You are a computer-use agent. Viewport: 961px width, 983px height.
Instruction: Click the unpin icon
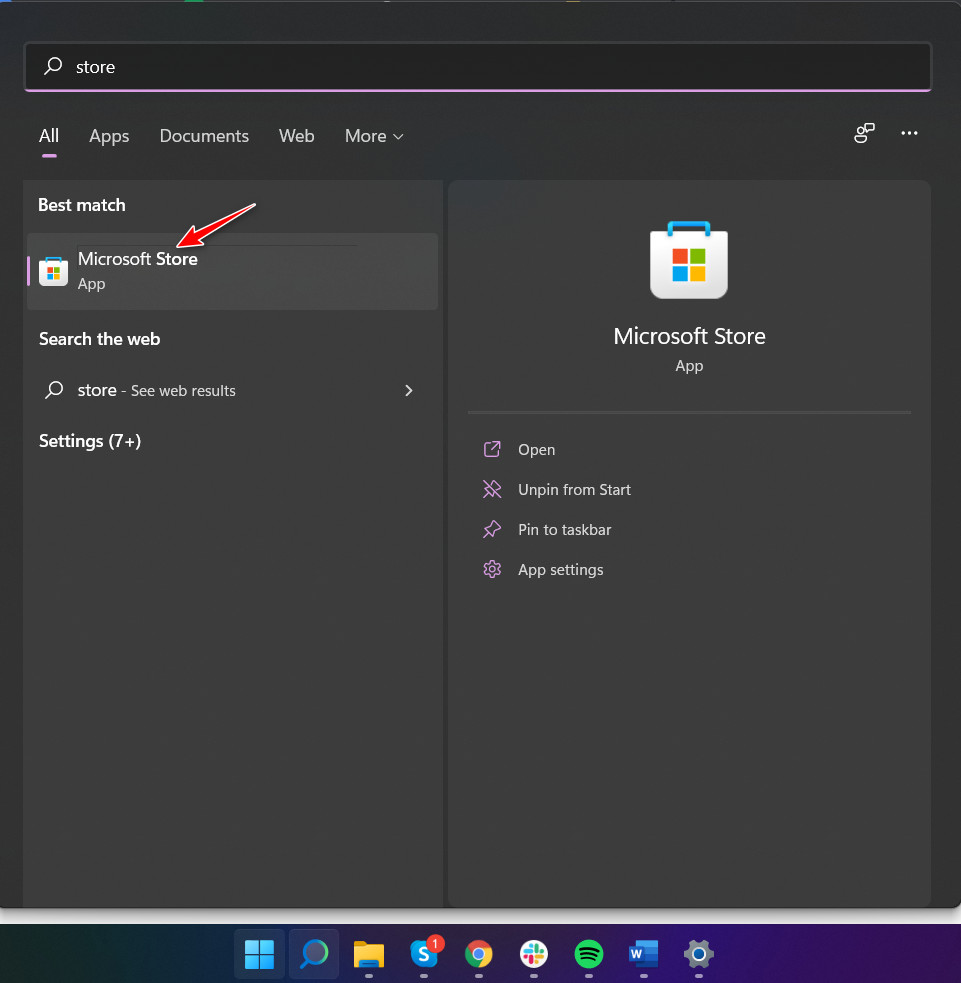[x=492, y=489]
